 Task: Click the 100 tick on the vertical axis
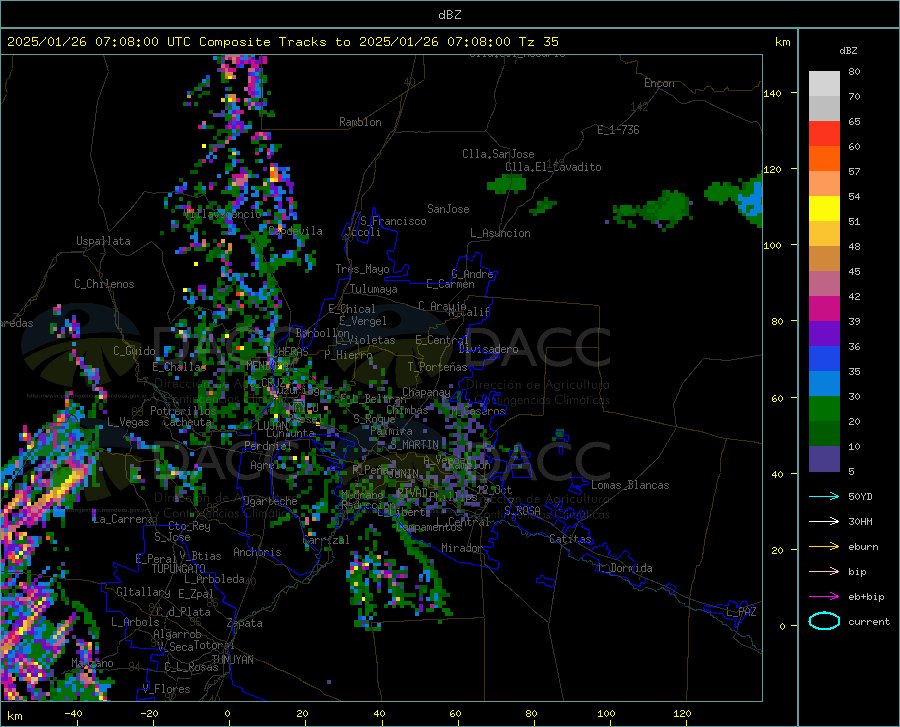772,245
